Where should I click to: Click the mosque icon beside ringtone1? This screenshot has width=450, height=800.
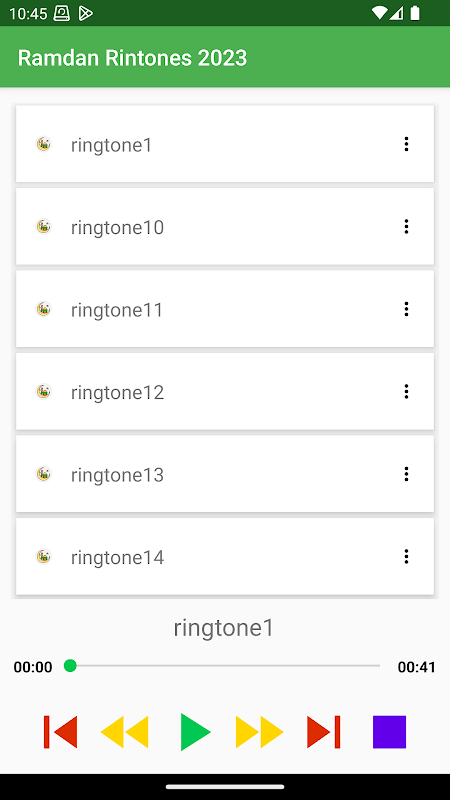click(x=44, y=144)
